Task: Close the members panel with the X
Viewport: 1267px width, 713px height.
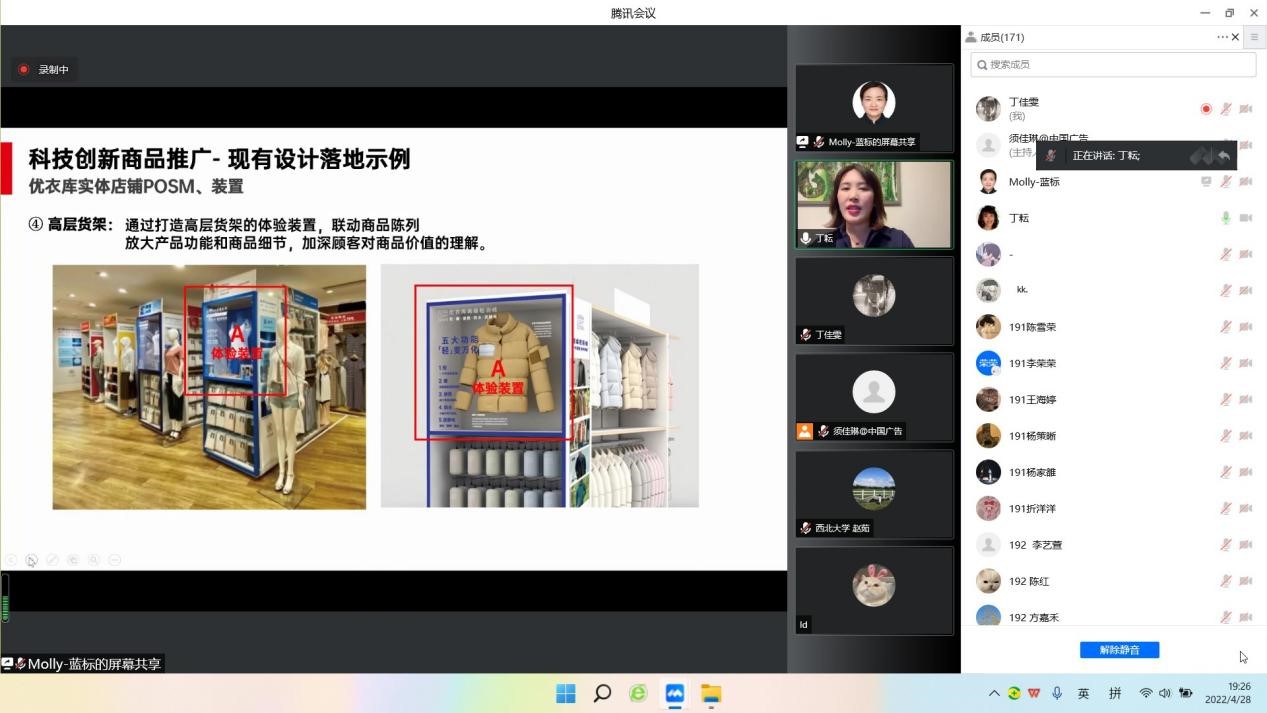Action: coord(1235,37)
